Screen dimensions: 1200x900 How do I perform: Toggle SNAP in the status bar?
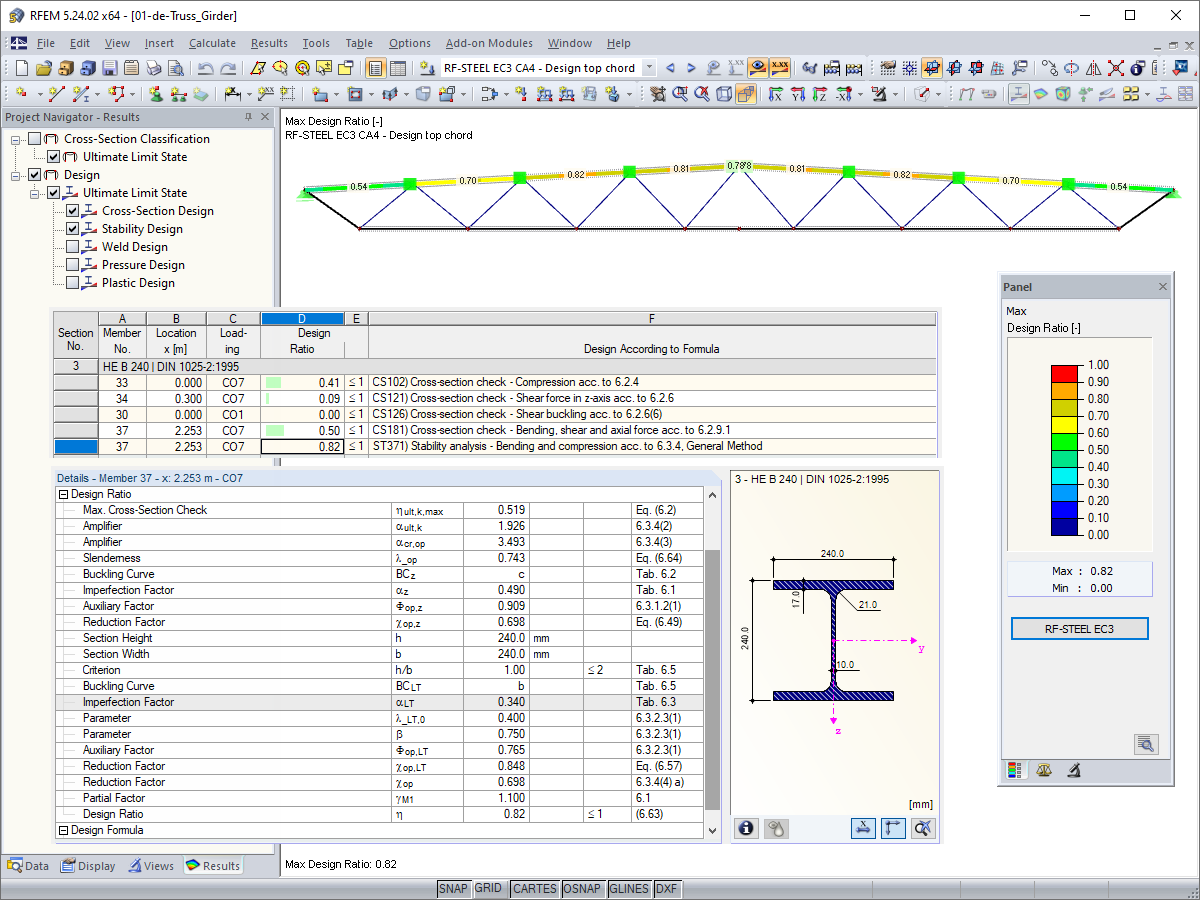(453, 888)
